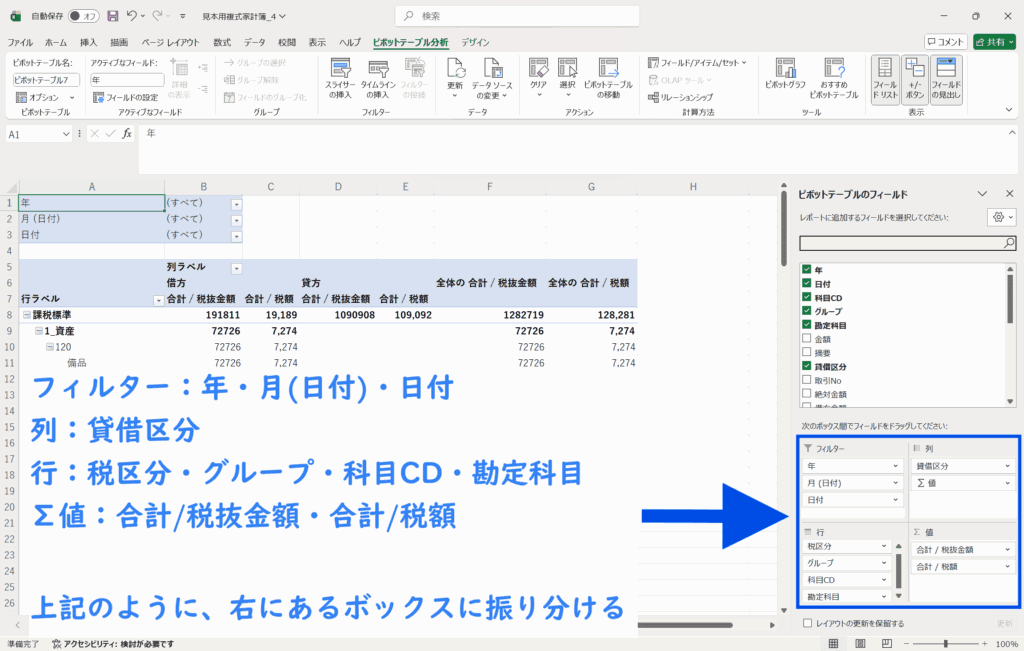Enable レイアウトの更新を保留する checkbox
This screenshot has height=651, width=1024.
807,623
